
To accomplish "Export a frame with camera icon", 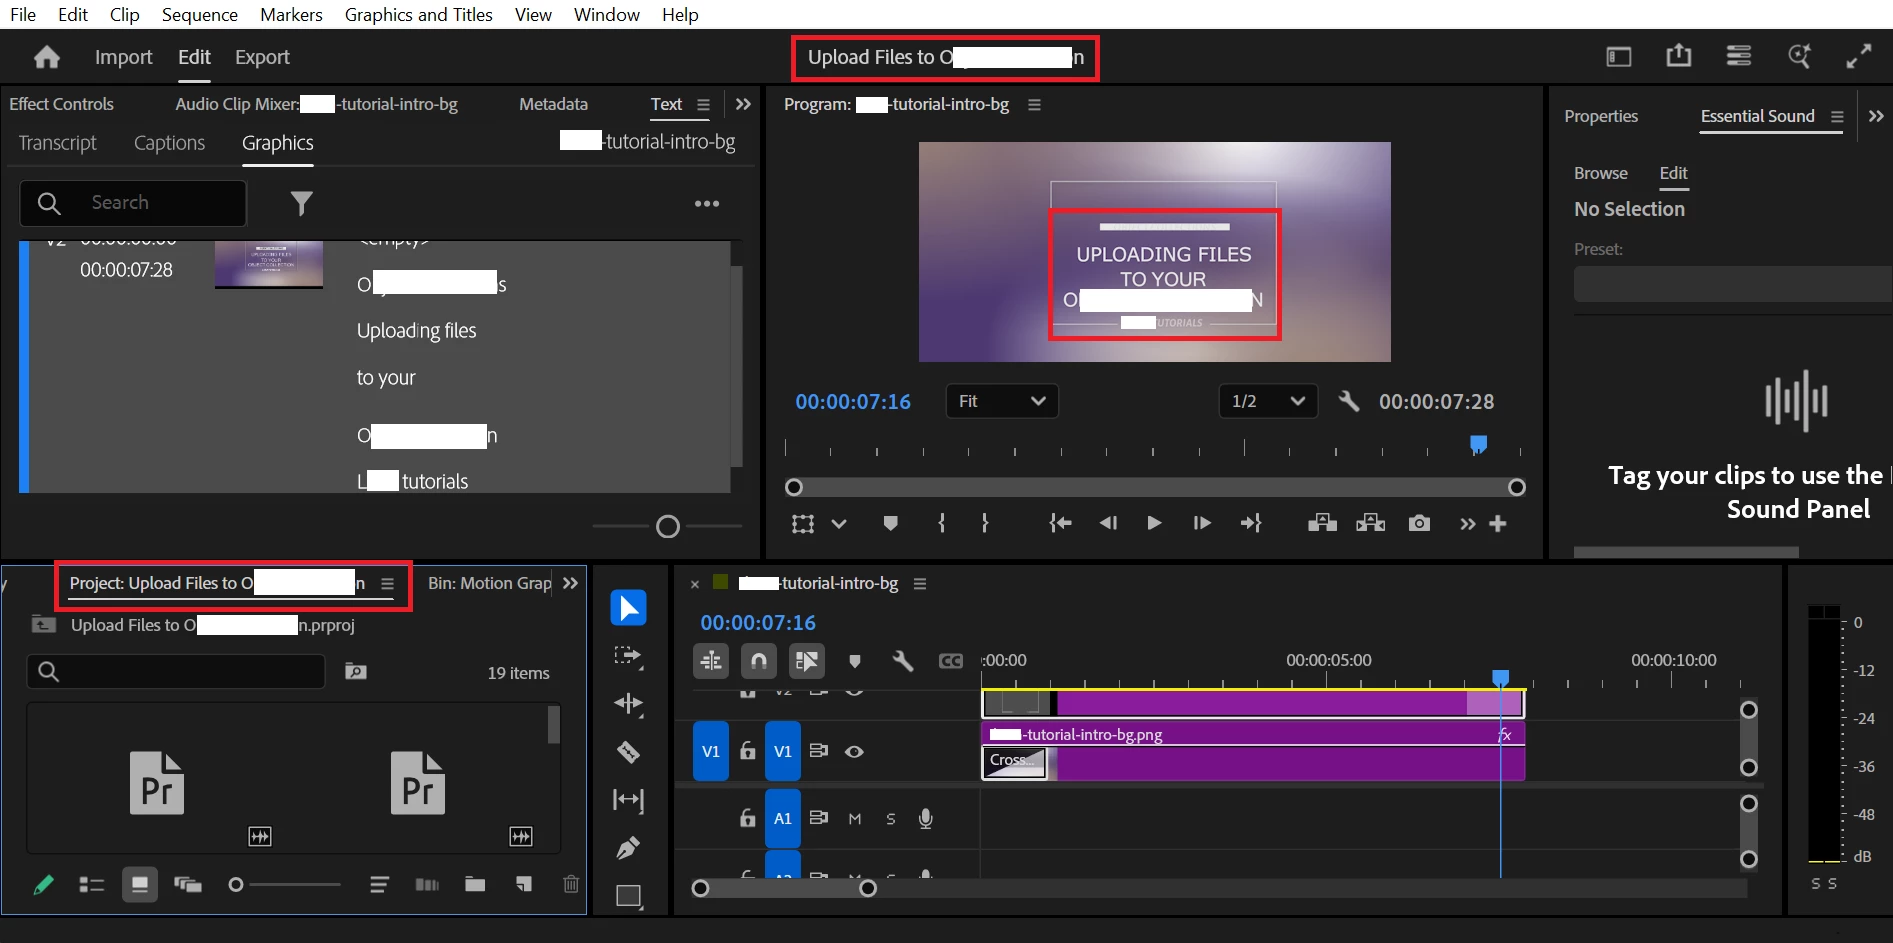I will [x=1419, y=523].
